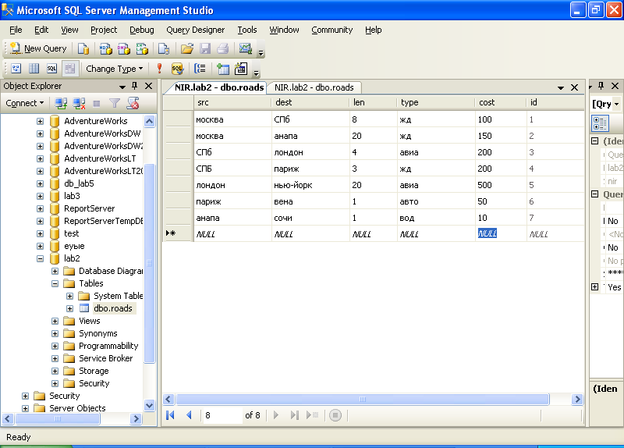
Task: Select dbo.roads table in the tree
Action: (113, 308)
